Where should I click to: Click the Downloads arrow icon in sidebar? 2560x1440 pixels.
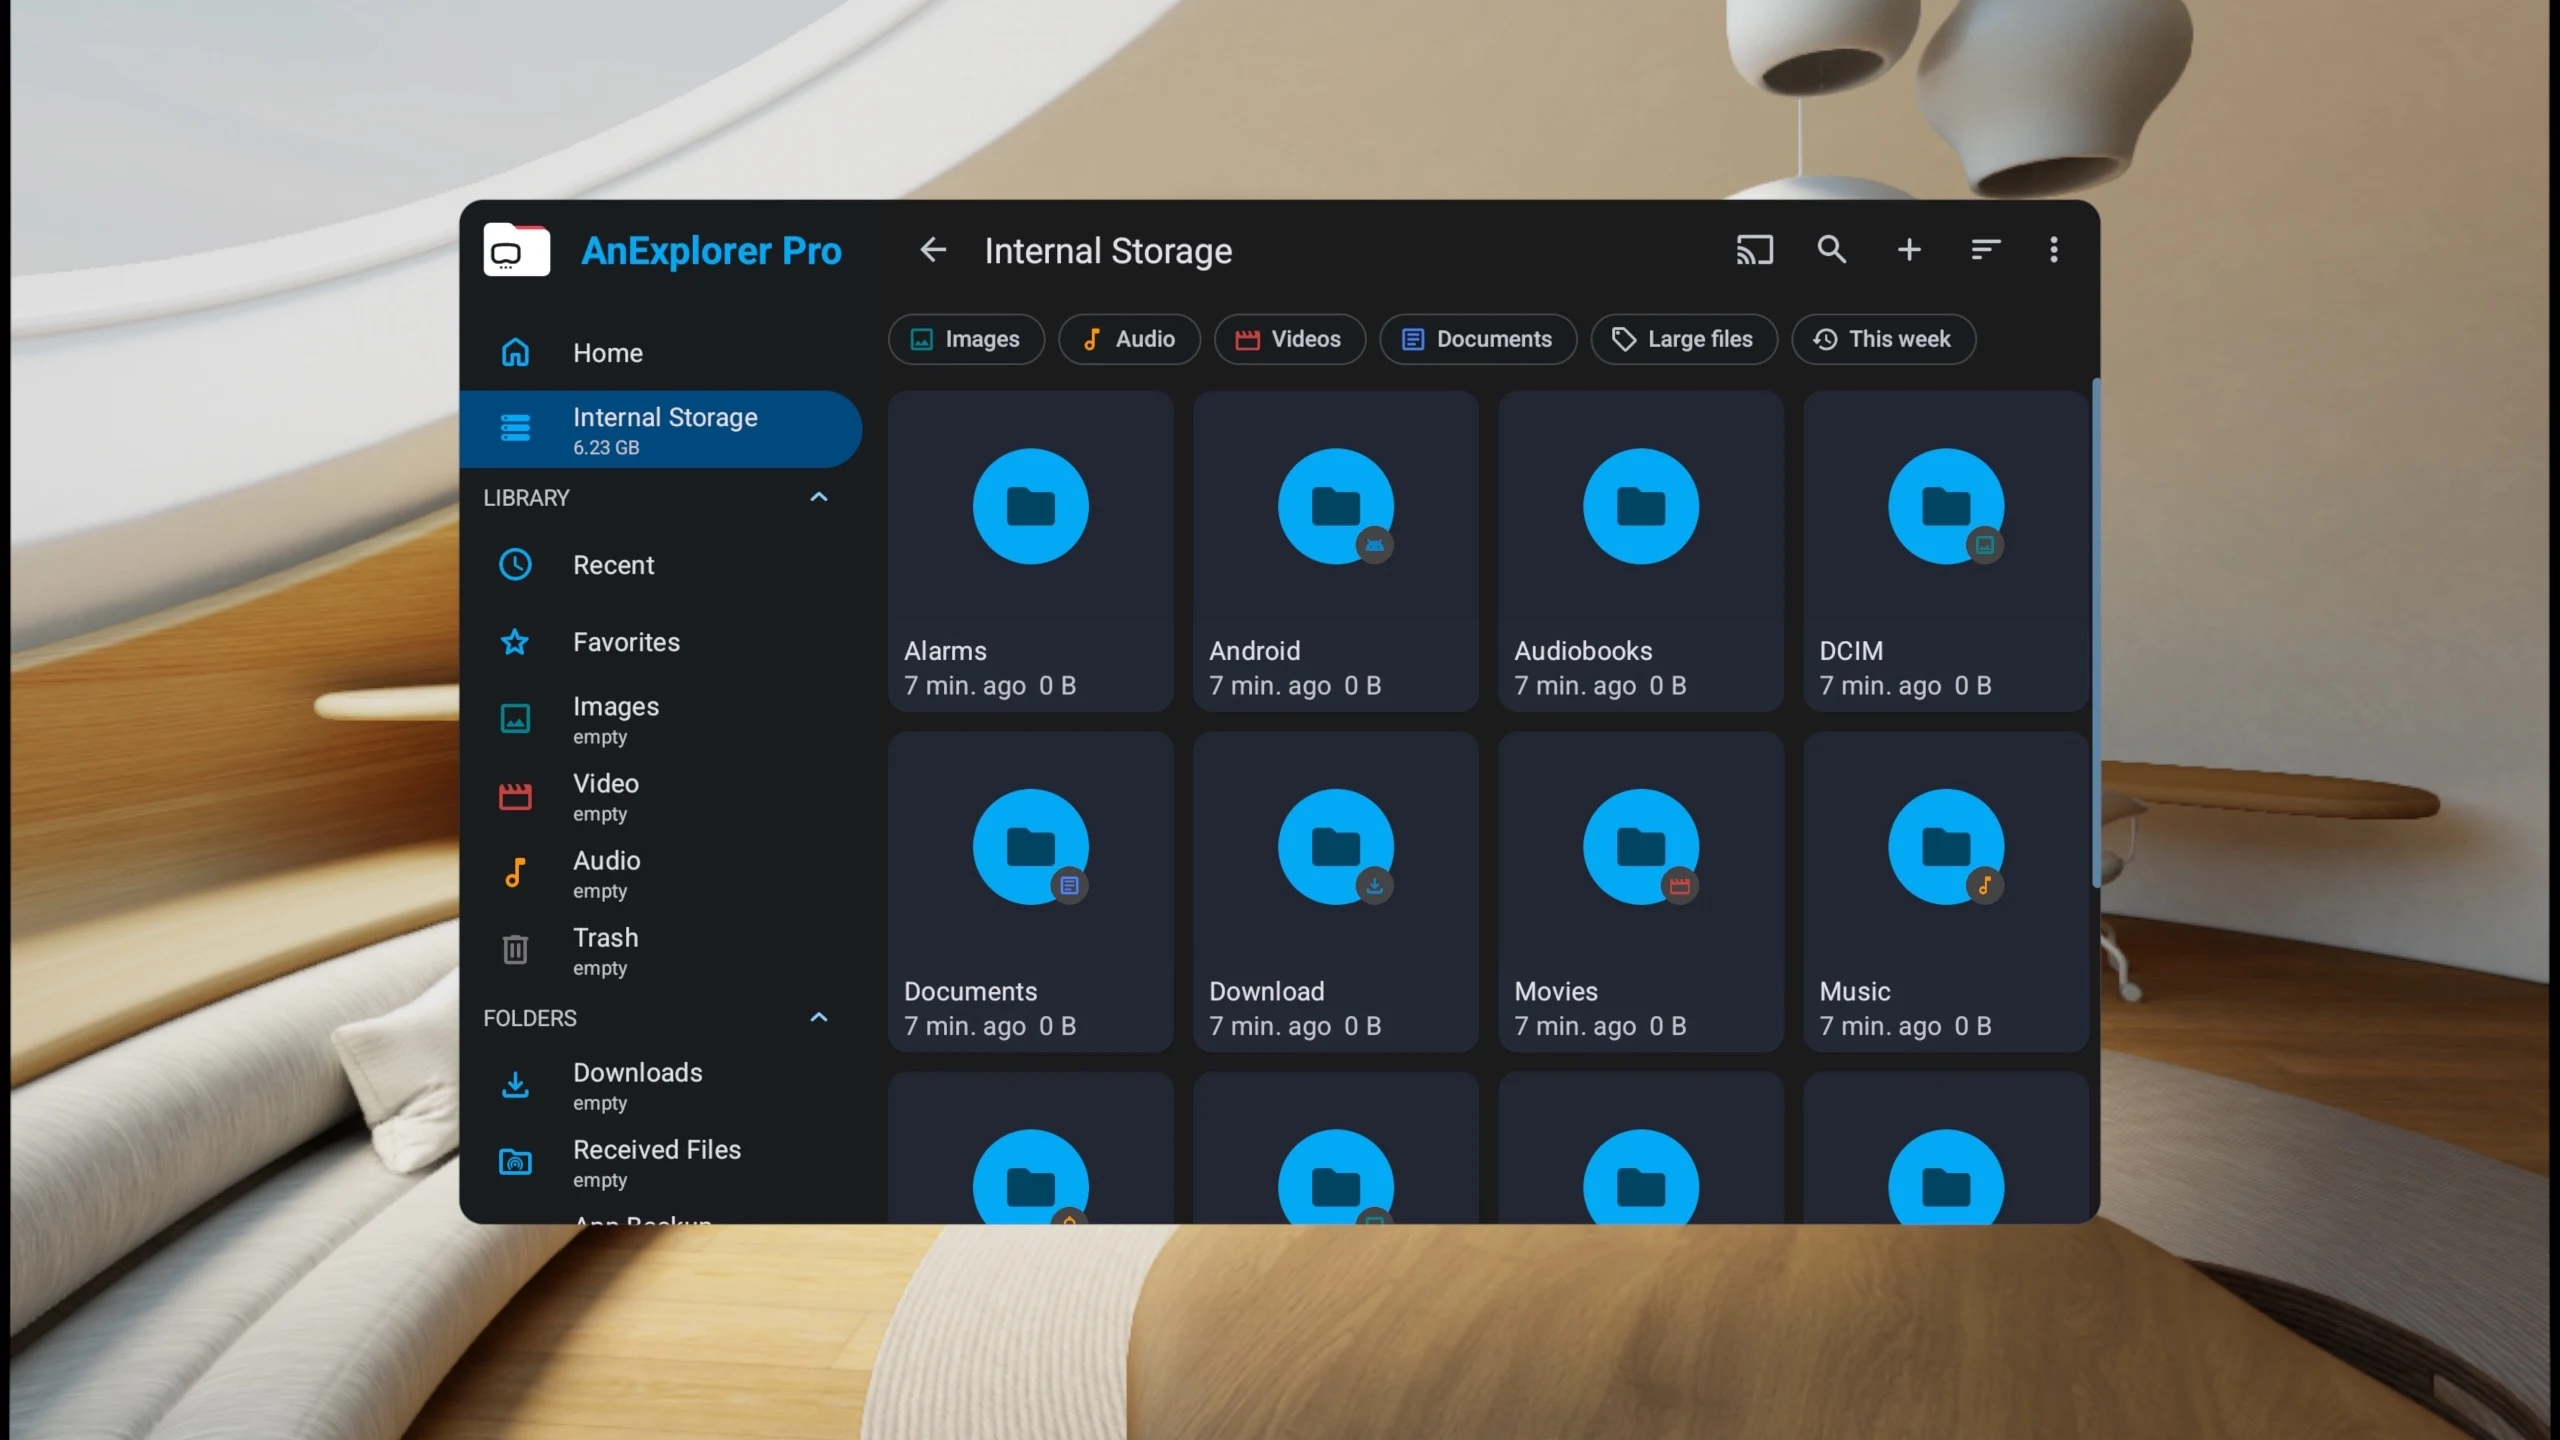pyautogui.click(x=515, y=1085)
